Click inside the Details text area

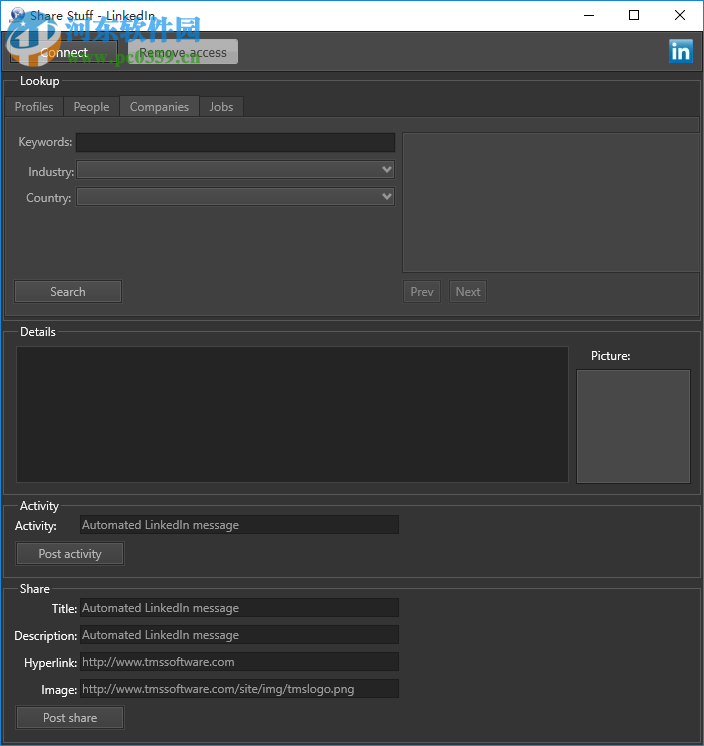tap(292, 414)
